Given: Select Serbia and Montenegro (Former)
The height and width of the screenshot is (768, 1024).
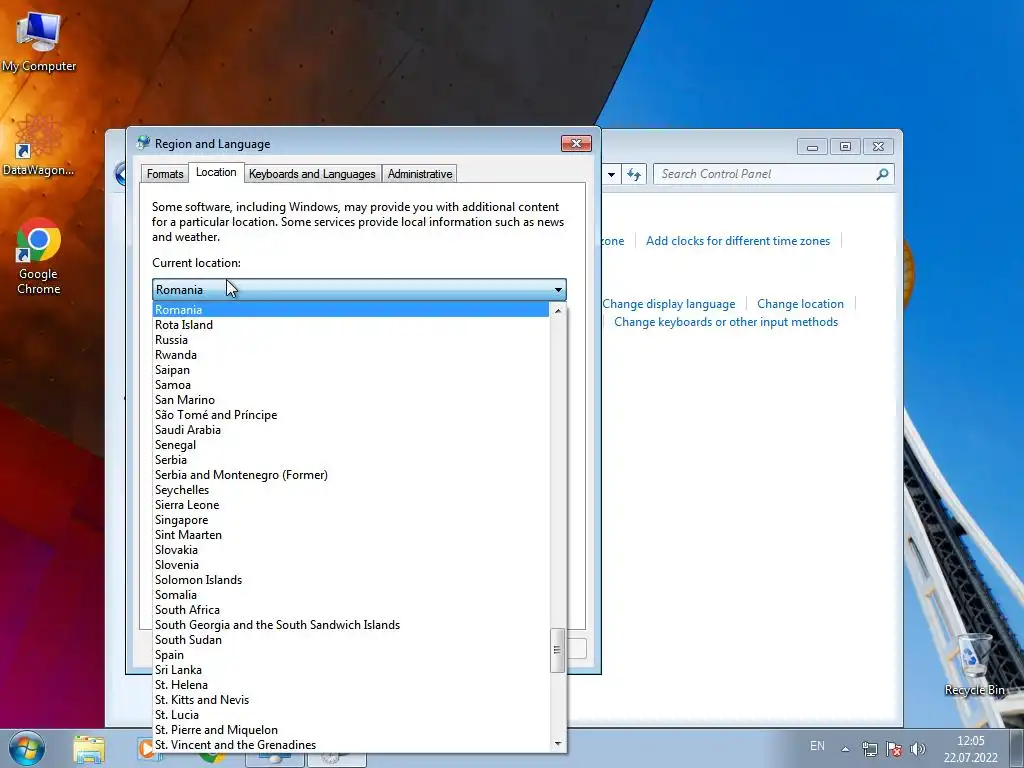Looking at the screenshot, I should click(351, 475).
